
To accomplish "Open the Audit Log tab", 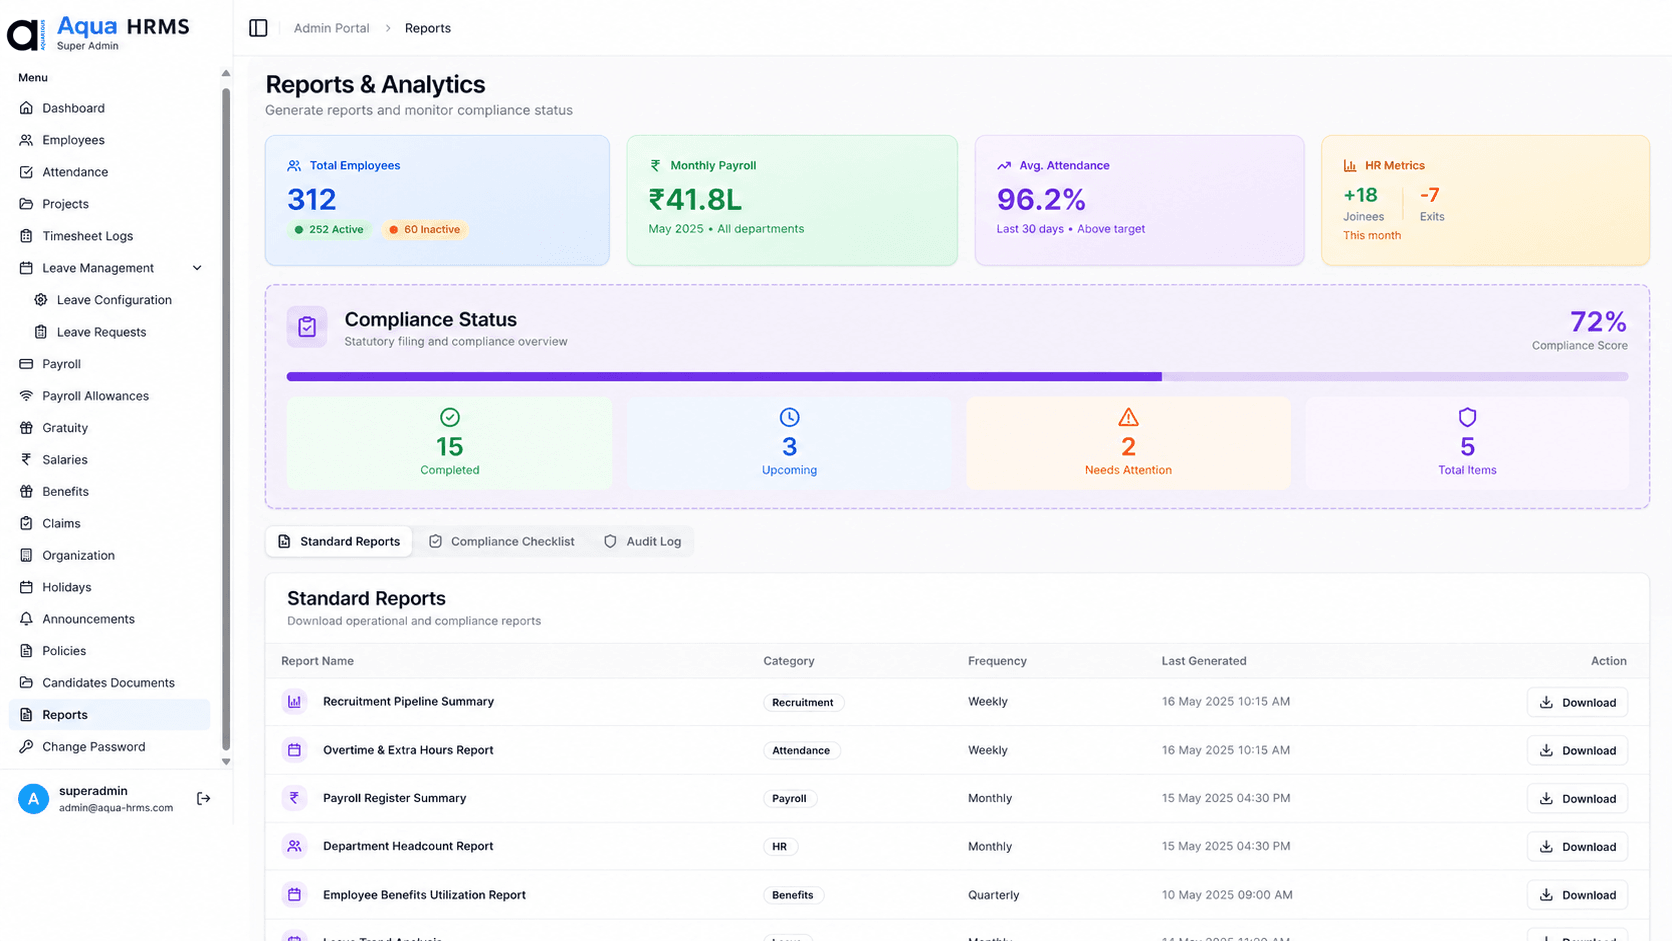I will point(643,541).
